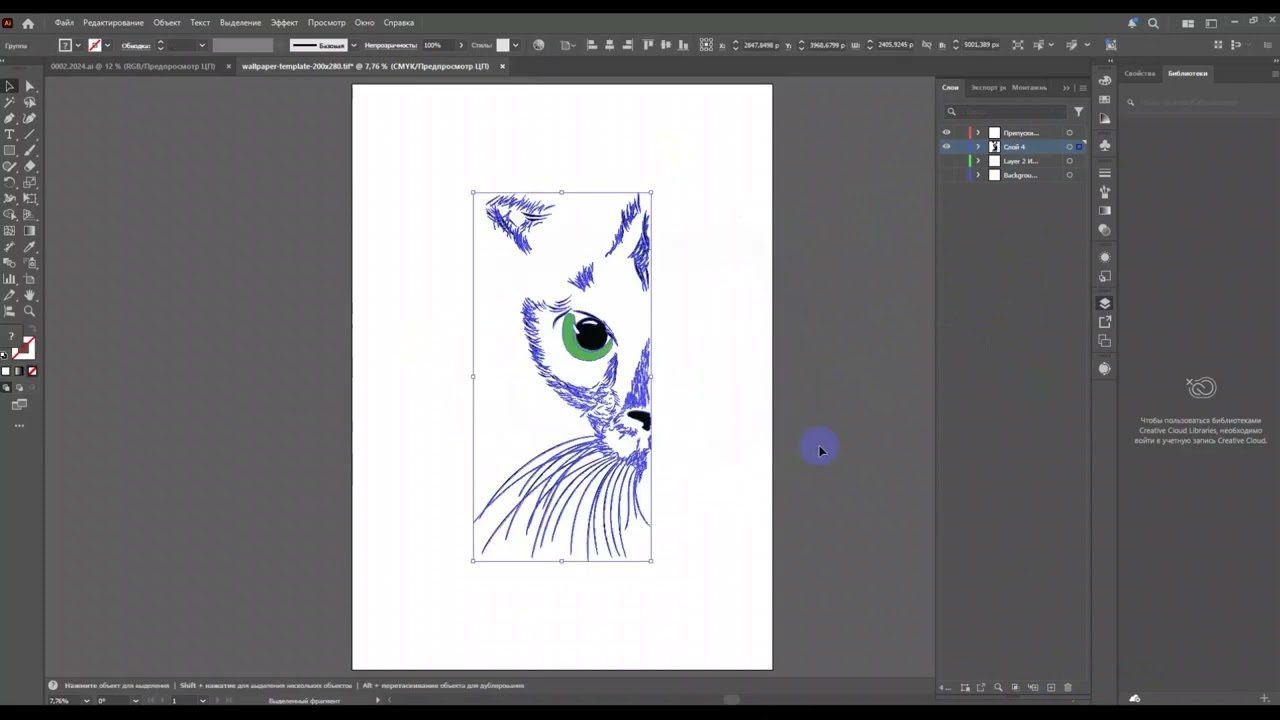Open the Эффект menu
This screenshot has height=720, width=1280.
click(284, 23)
